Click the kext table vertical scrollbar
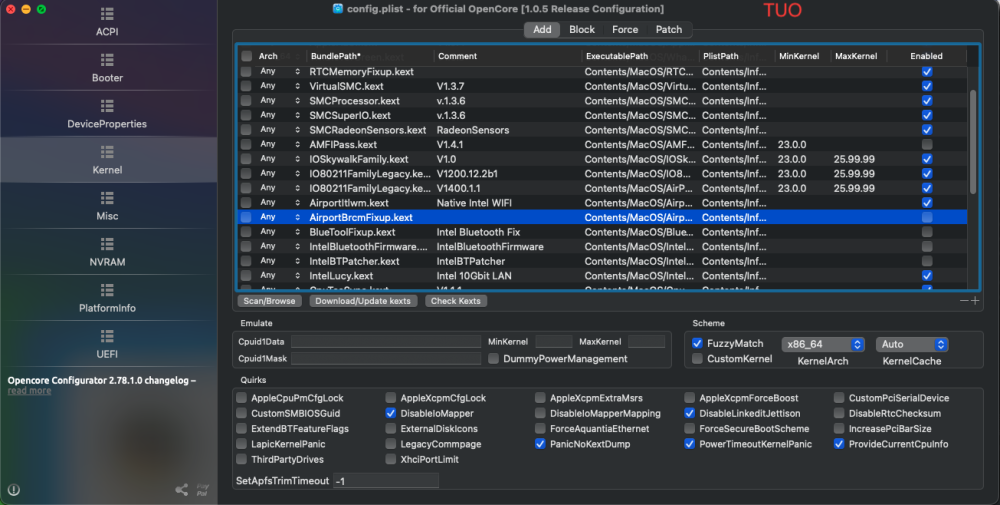1000x505 pixels. click(973, 142)
